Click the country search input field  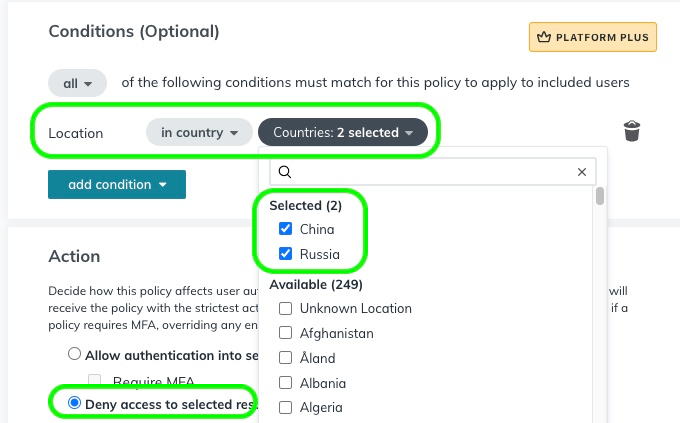coord(430,172)
